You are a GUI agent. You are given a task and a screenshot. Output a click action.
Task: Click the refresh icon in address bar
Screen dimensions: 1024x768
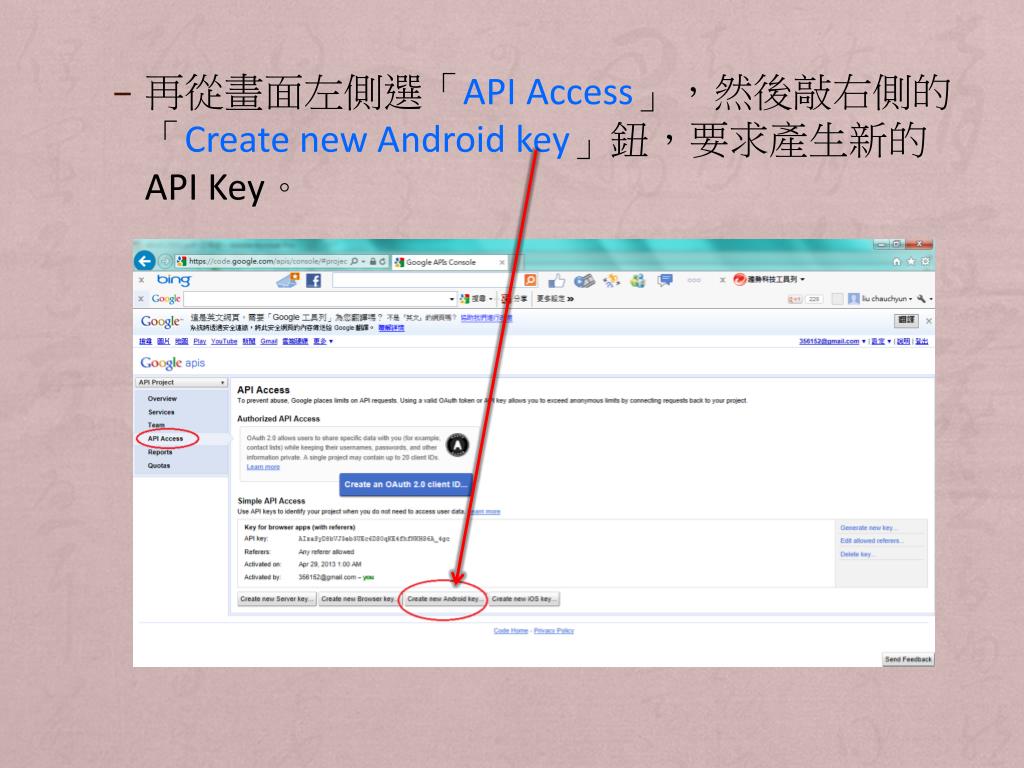point(383,261)
